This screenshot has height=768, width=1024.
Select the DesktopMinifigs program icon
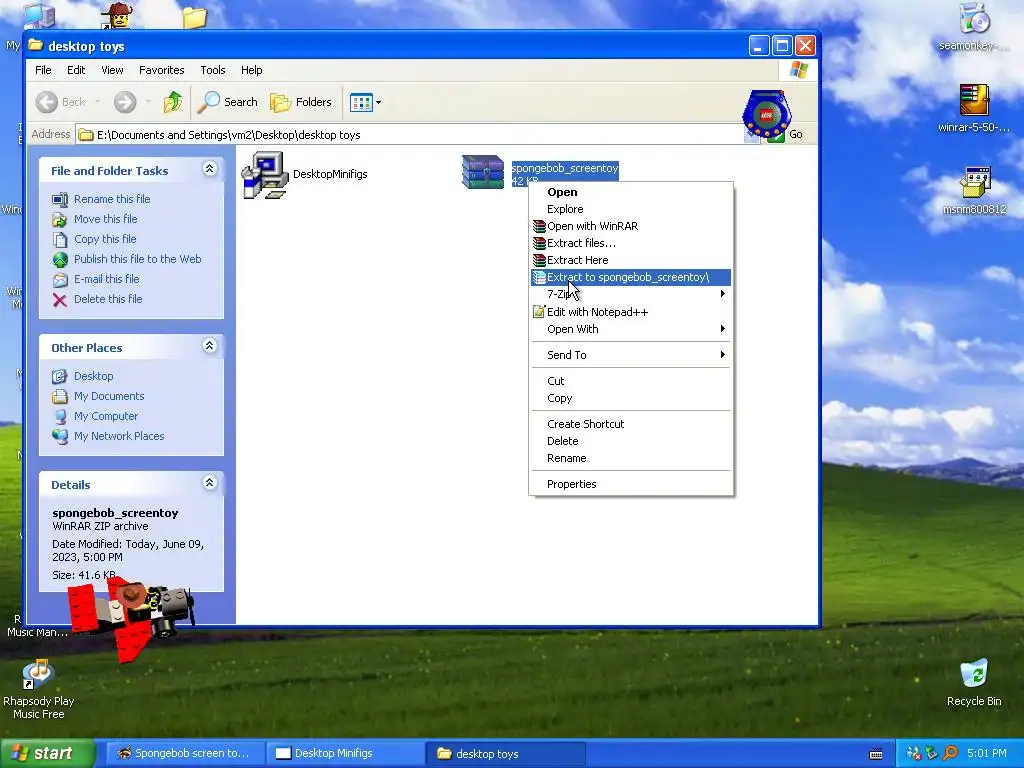(x=264, y=174)
